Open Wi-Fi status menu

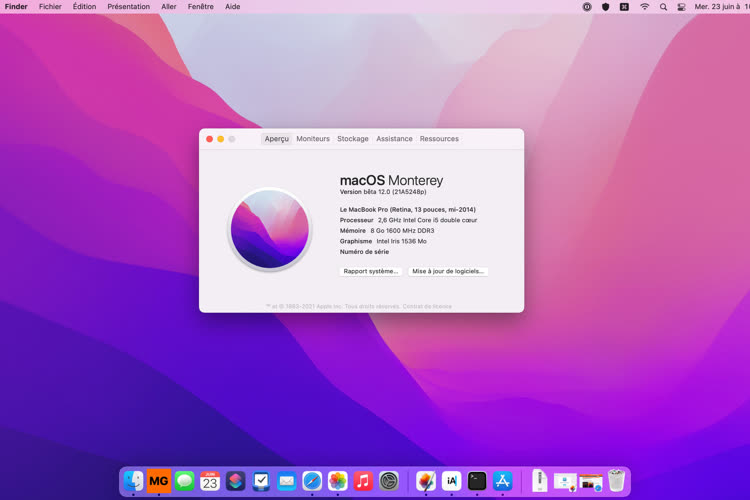click(644, 7)
